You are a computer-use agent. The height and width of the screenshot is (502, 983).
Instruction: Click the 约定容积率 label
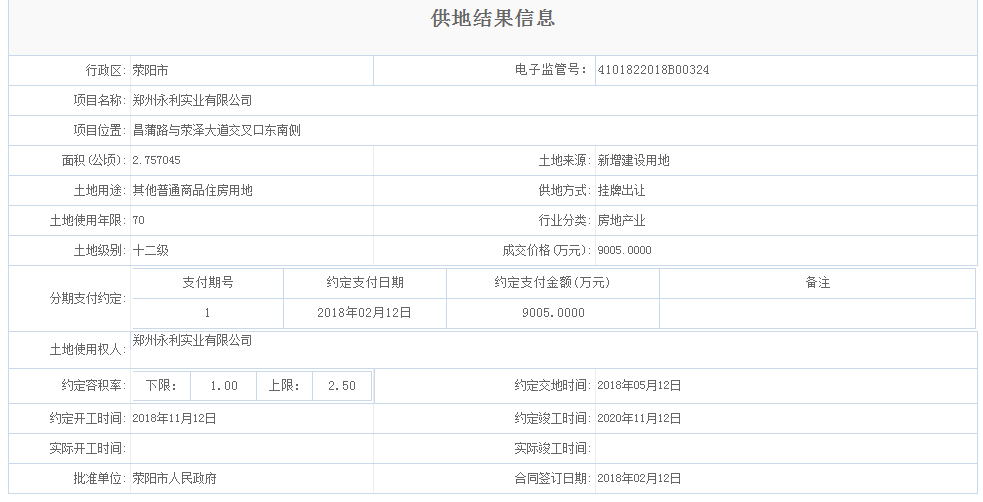pyautogui.click(x=94, y=385)
